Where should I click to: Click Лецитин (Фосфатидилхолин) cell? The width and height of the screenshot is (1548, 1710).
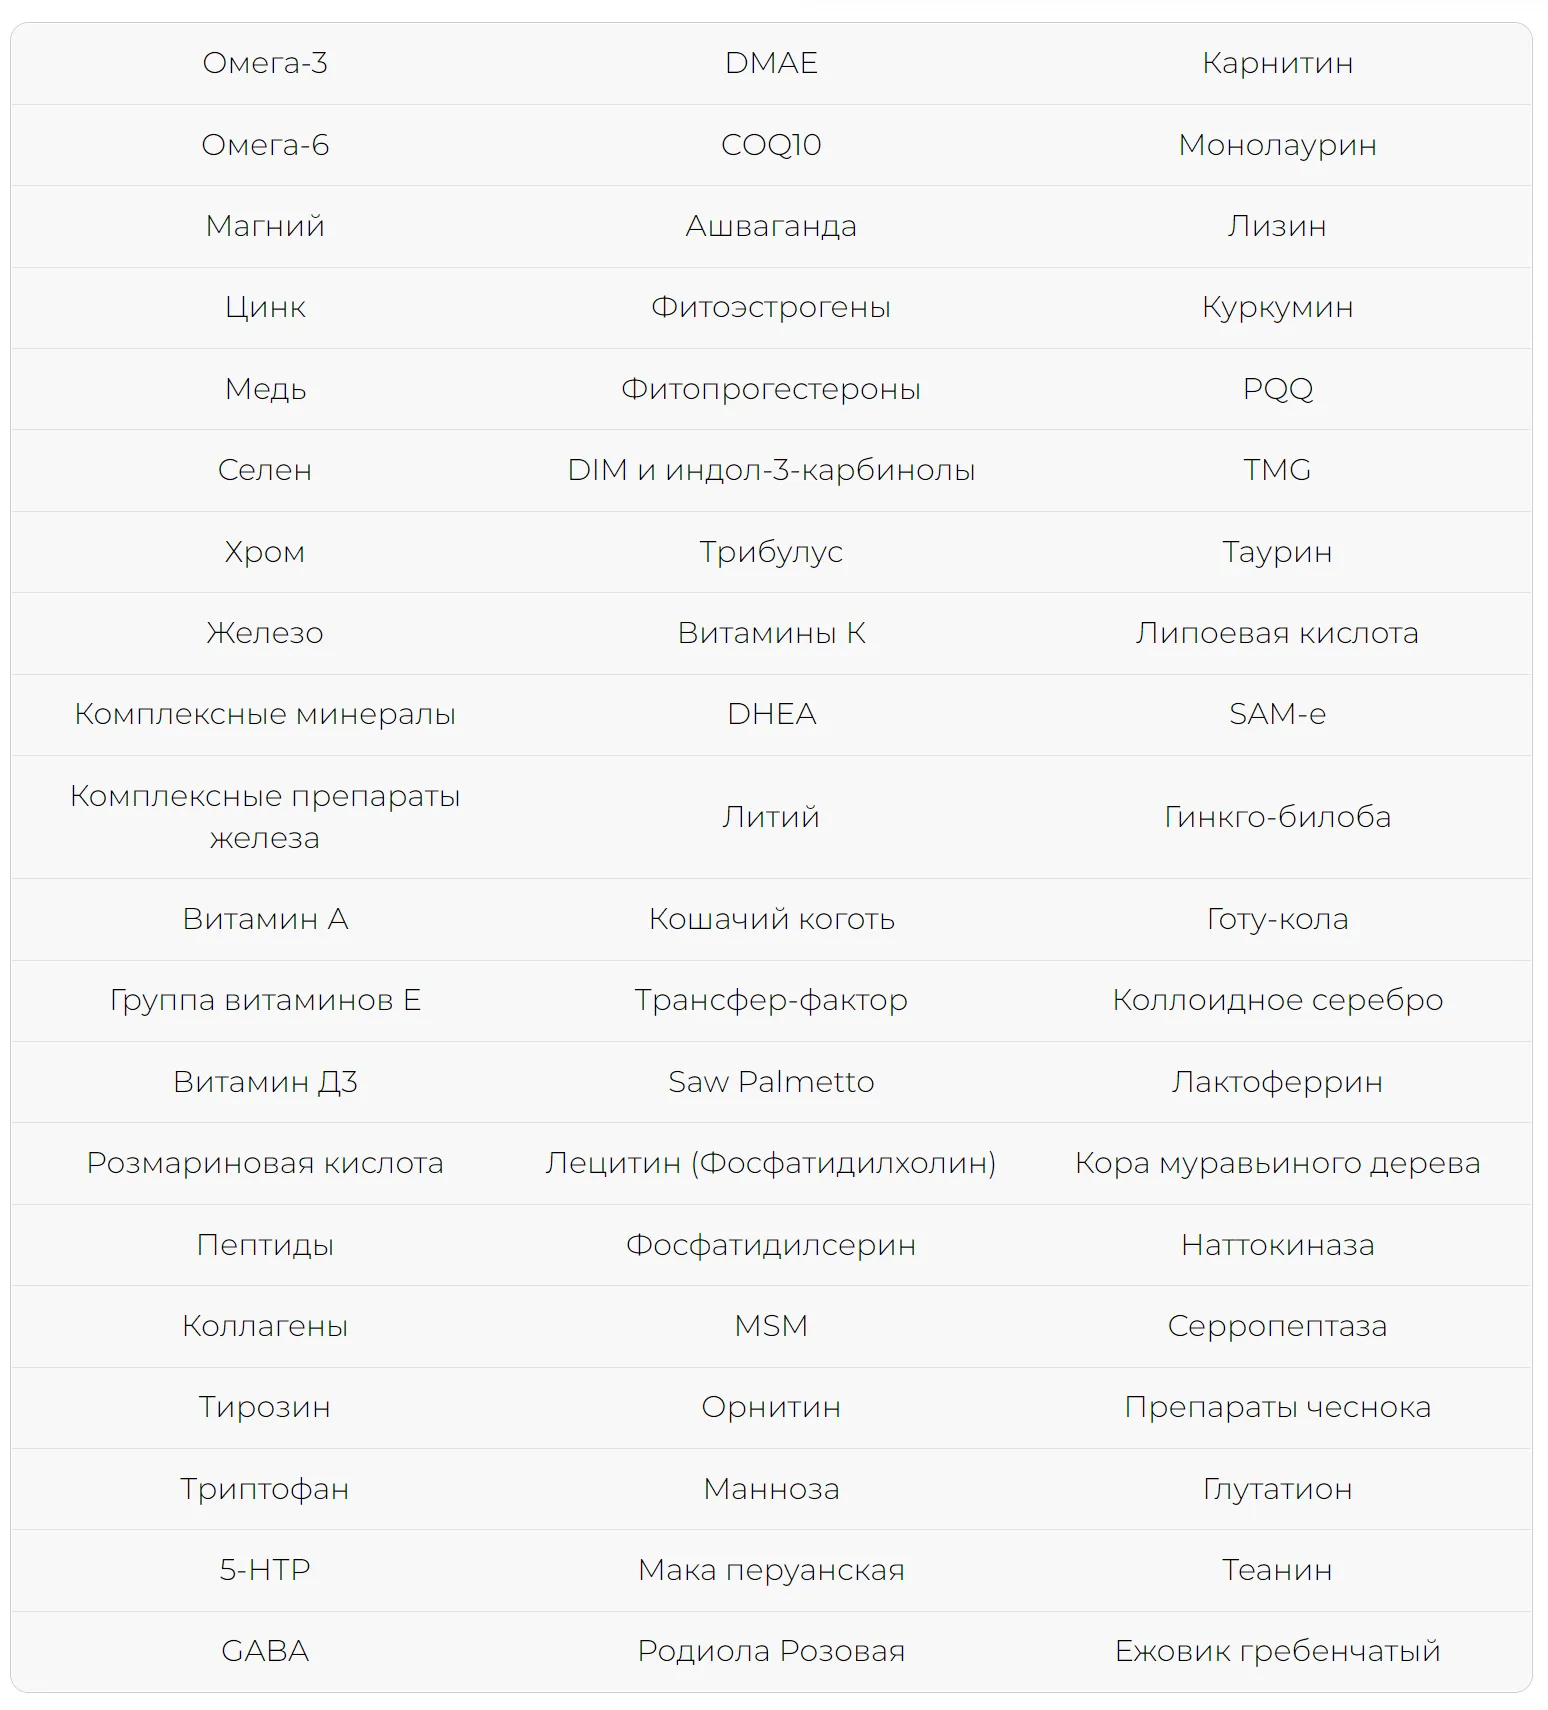[771, 1163]
